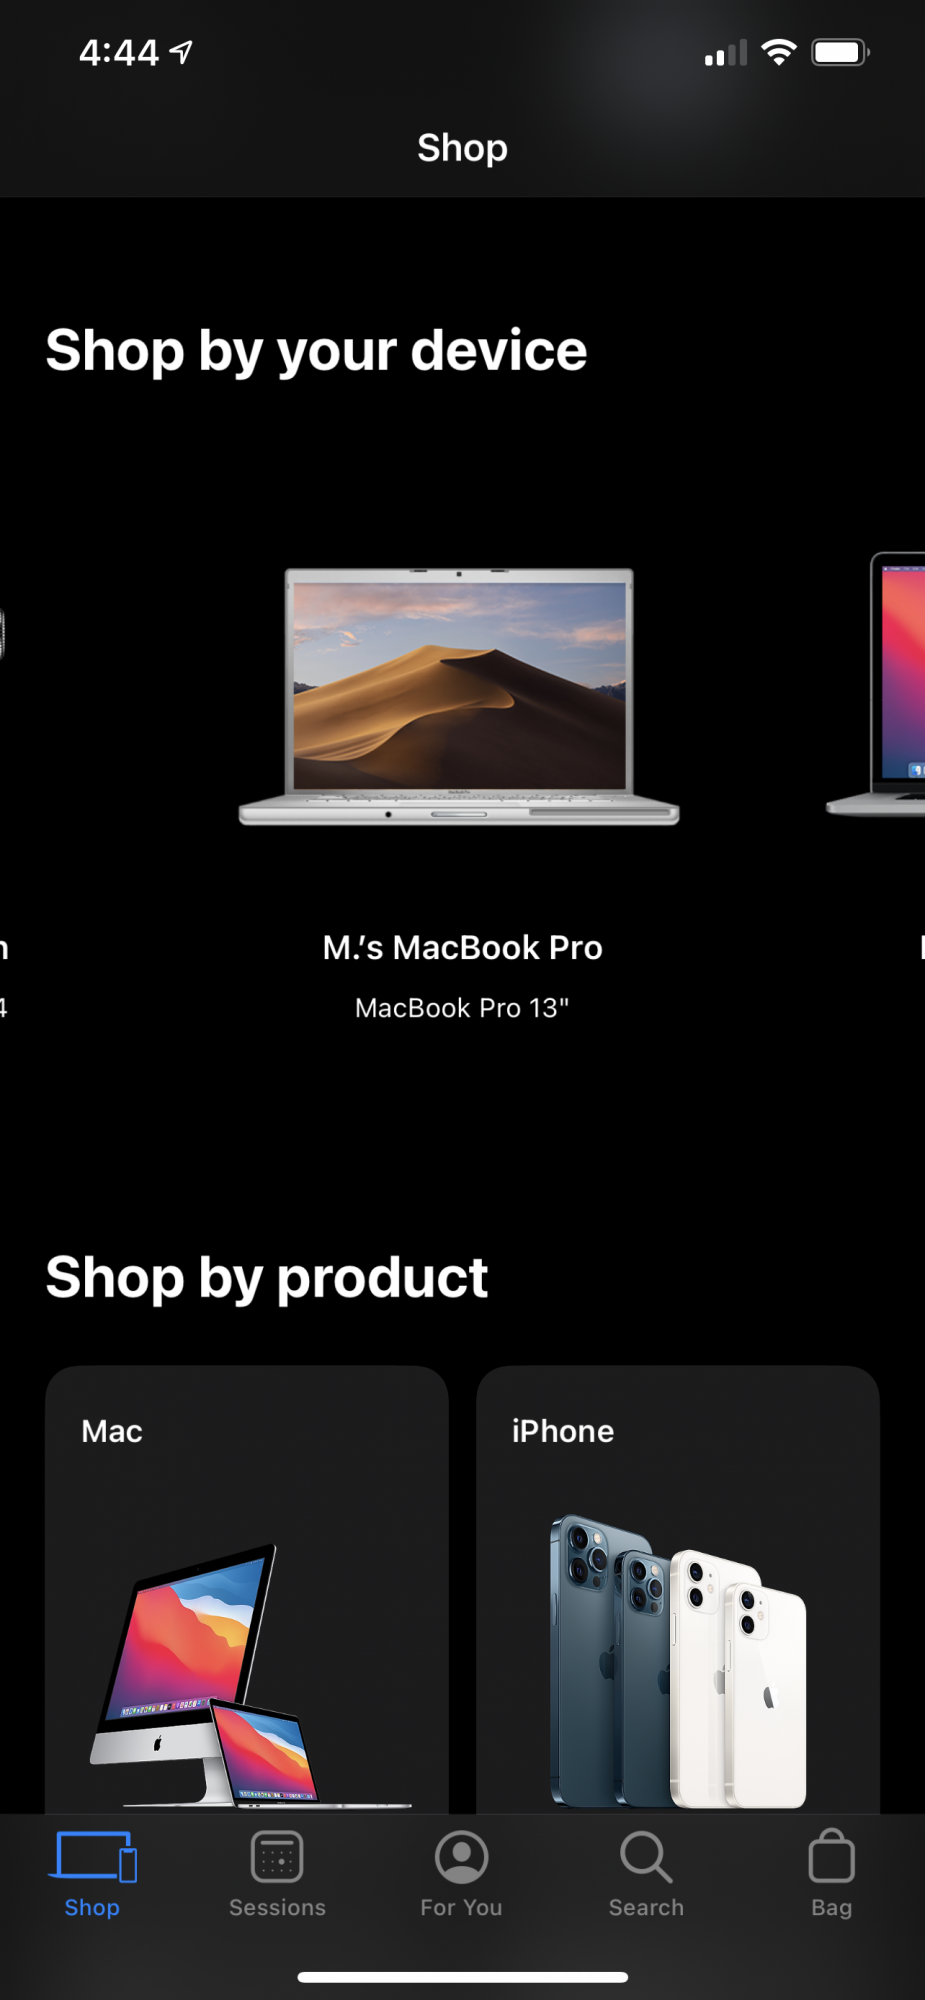
Task: Tap the Wi-Fi status icon
Action: [x=778, y=52]
